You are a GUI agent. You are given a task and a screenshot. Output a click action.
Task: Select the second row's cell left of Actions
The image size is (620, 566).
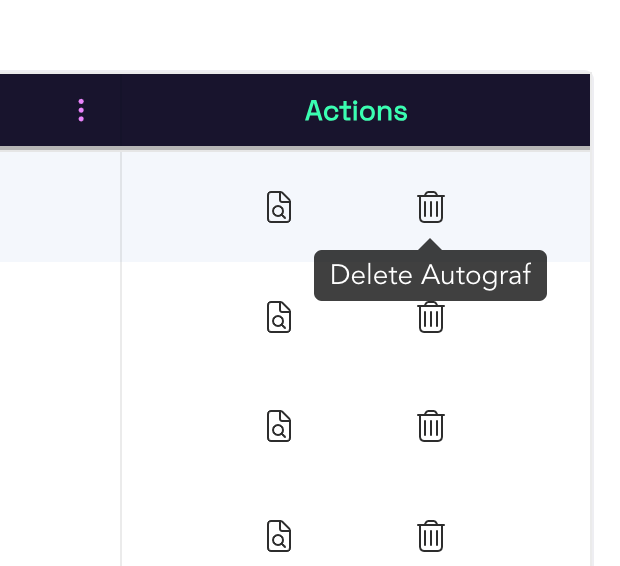[60, 317]
